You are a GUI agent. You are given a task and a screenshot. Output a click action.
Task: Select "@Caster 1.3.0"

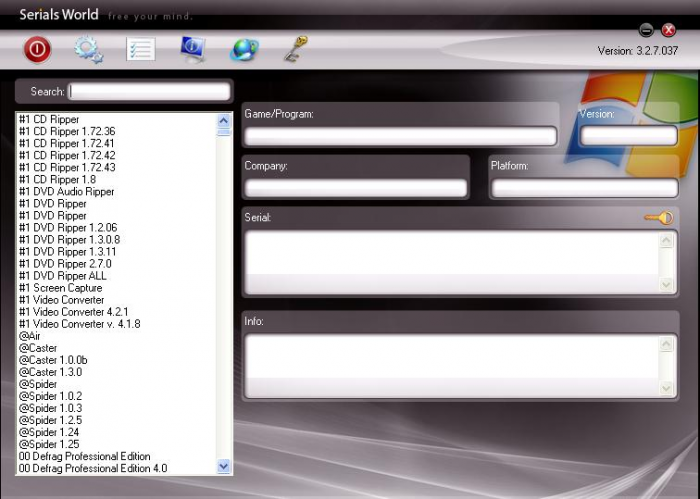50,372
